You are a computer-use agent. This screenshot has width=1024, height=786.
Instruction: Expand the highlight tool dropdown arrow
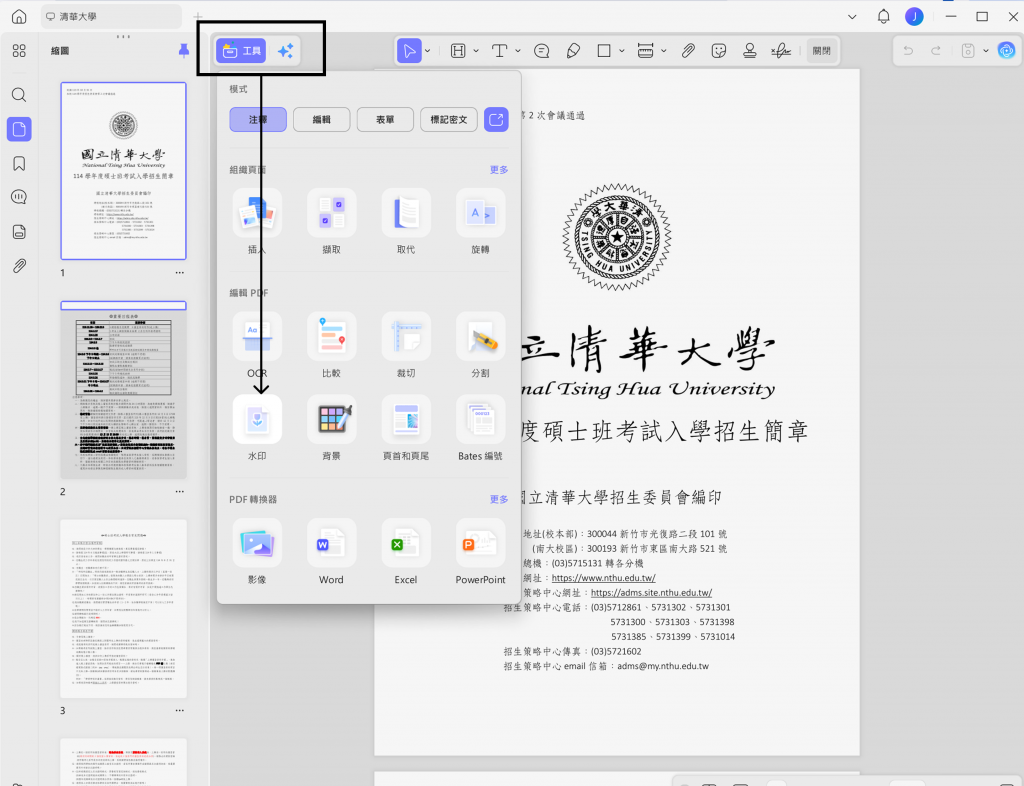[x=476, y=51]
